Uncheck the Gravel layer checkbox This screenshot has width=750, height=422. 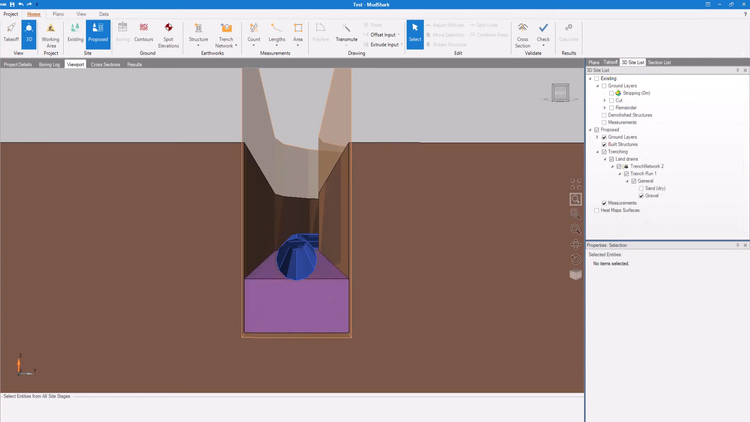(x=642, y=196)
